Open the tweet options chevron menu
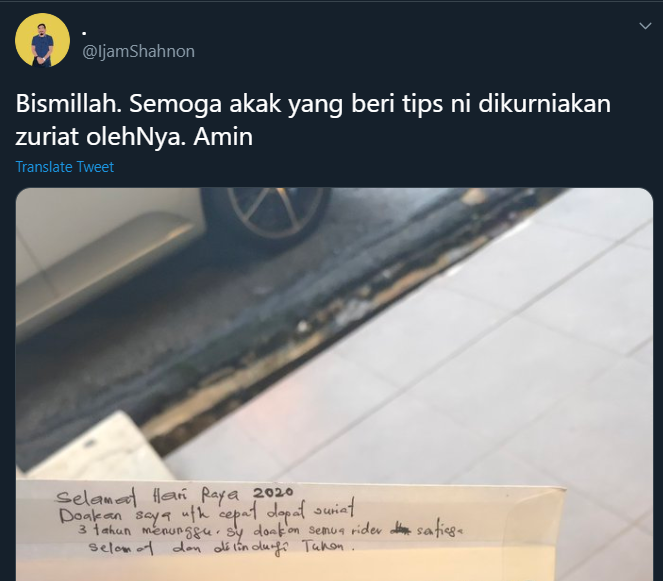The width and height of the screenshot is (663, 581). tap(645, 26)
